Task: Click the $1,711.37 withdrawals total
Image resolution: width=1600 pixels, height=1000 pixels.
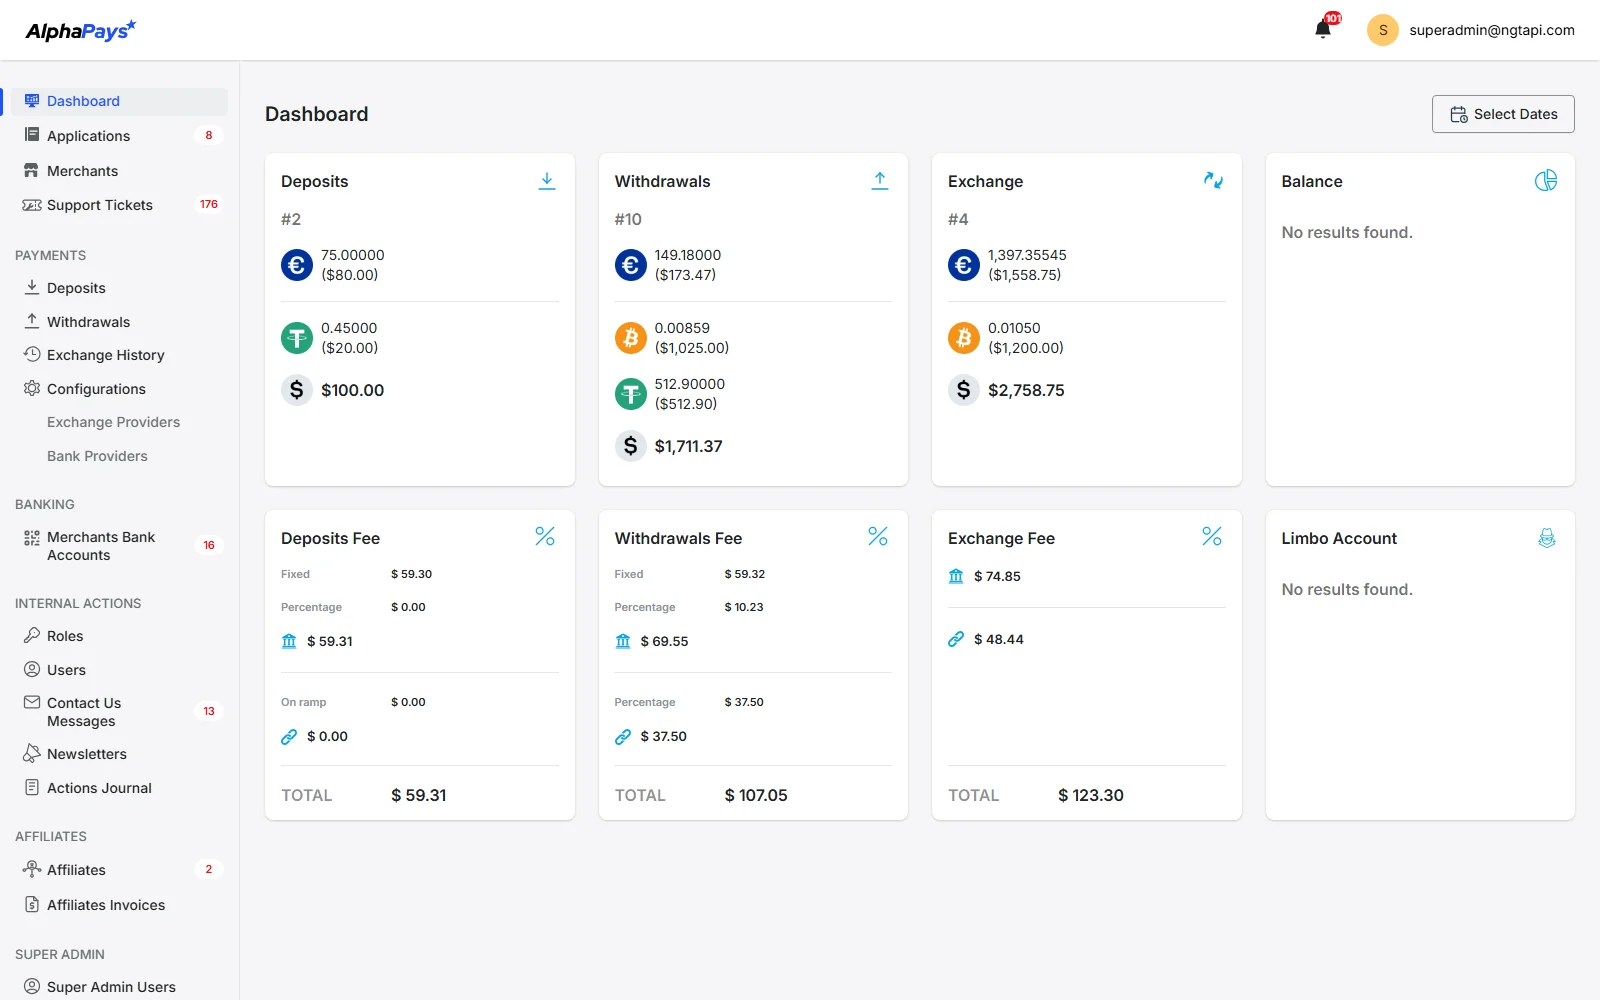Action: click(x=688, y=446)
